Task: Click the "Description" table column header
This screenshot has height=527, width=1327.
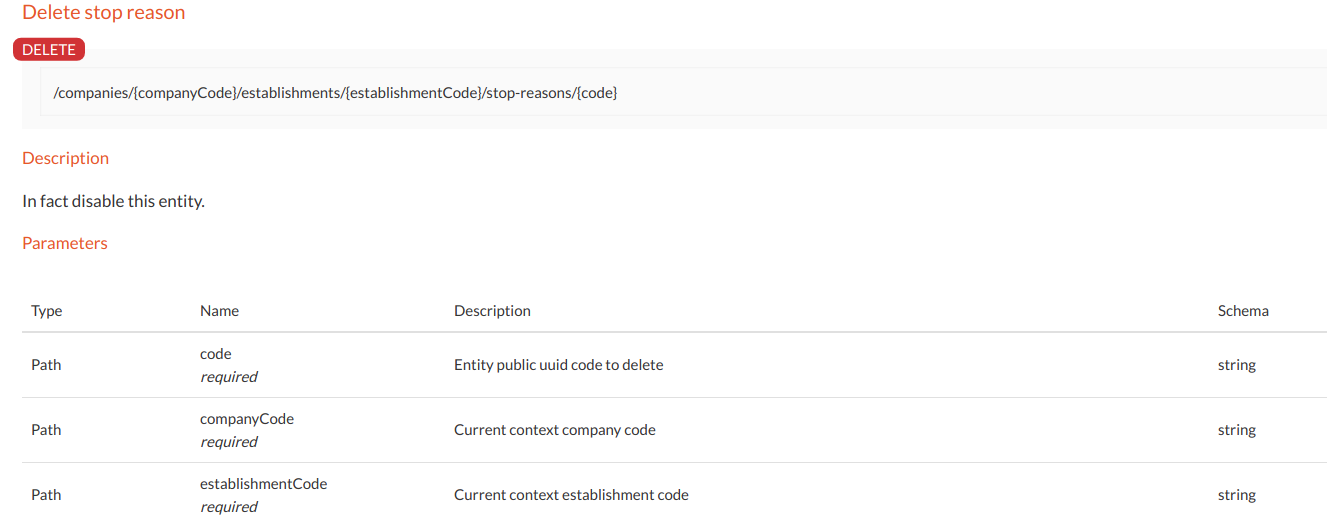Action: pos(492,311)
